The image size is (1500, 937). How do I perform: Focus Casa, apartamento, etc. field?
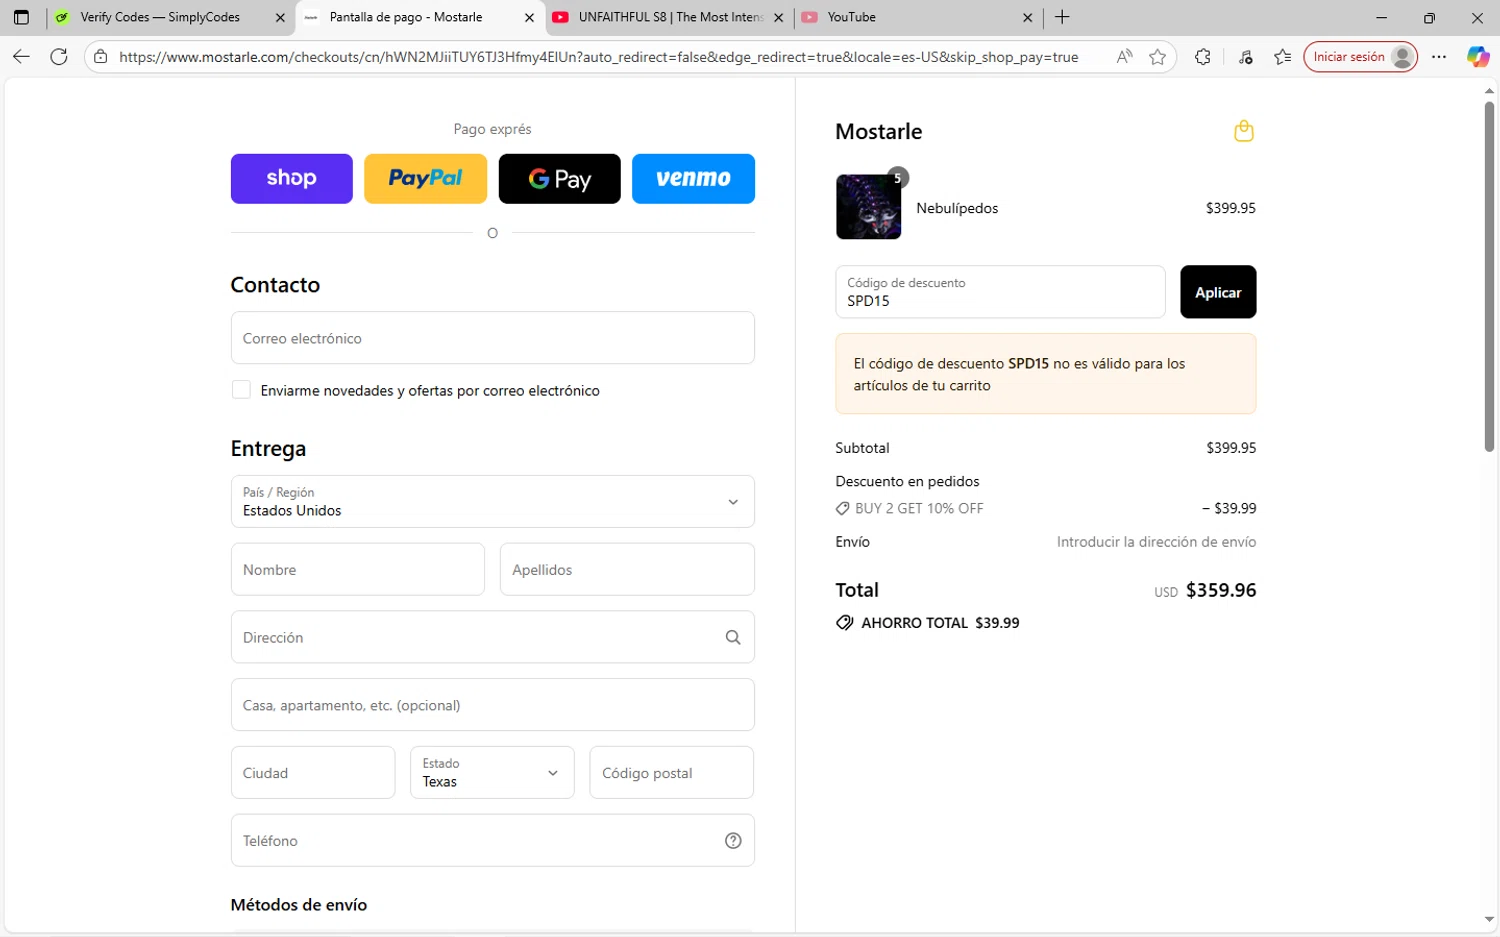pyautogui.click(x=492, y=705)
